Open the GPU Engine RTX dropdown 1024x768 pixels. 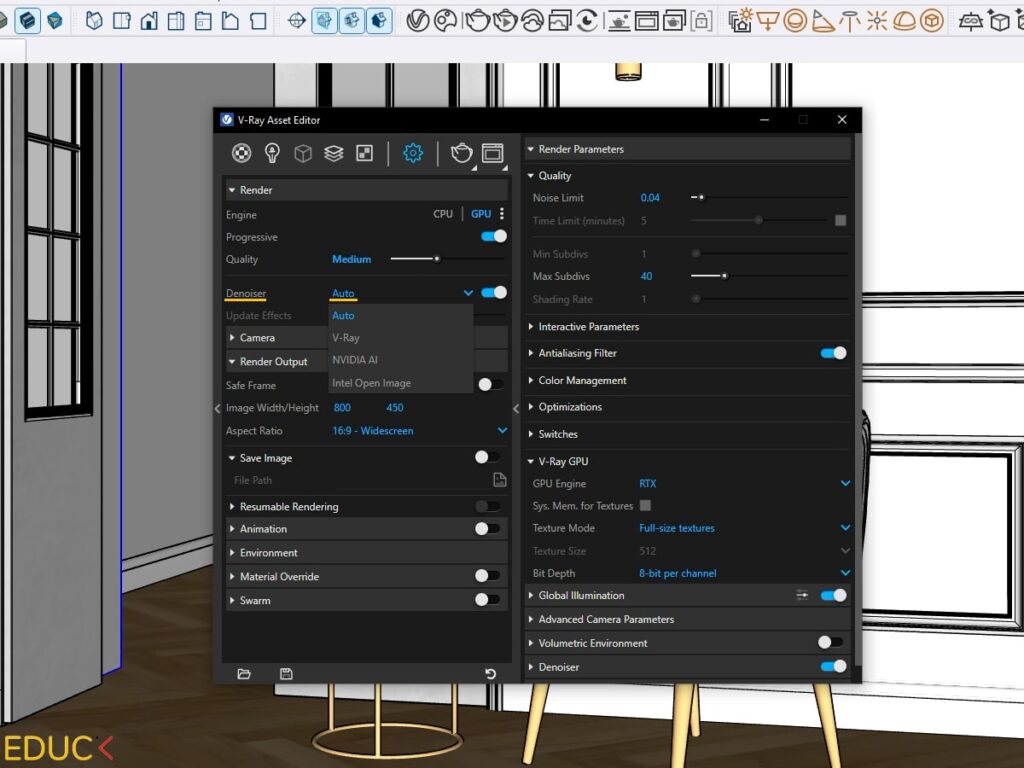[x=845, y=484]
